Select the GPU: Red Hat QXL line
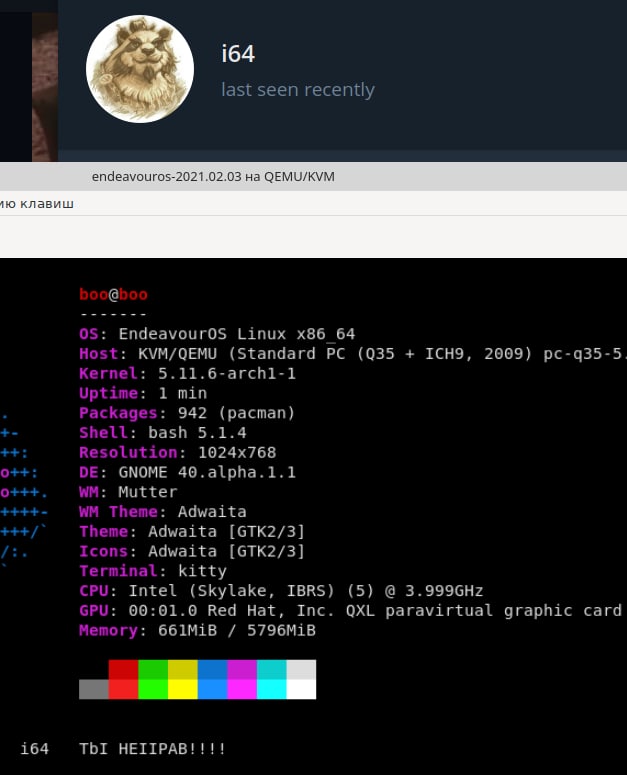The width and height of the screenshot is (627, 775). [350, 611]
